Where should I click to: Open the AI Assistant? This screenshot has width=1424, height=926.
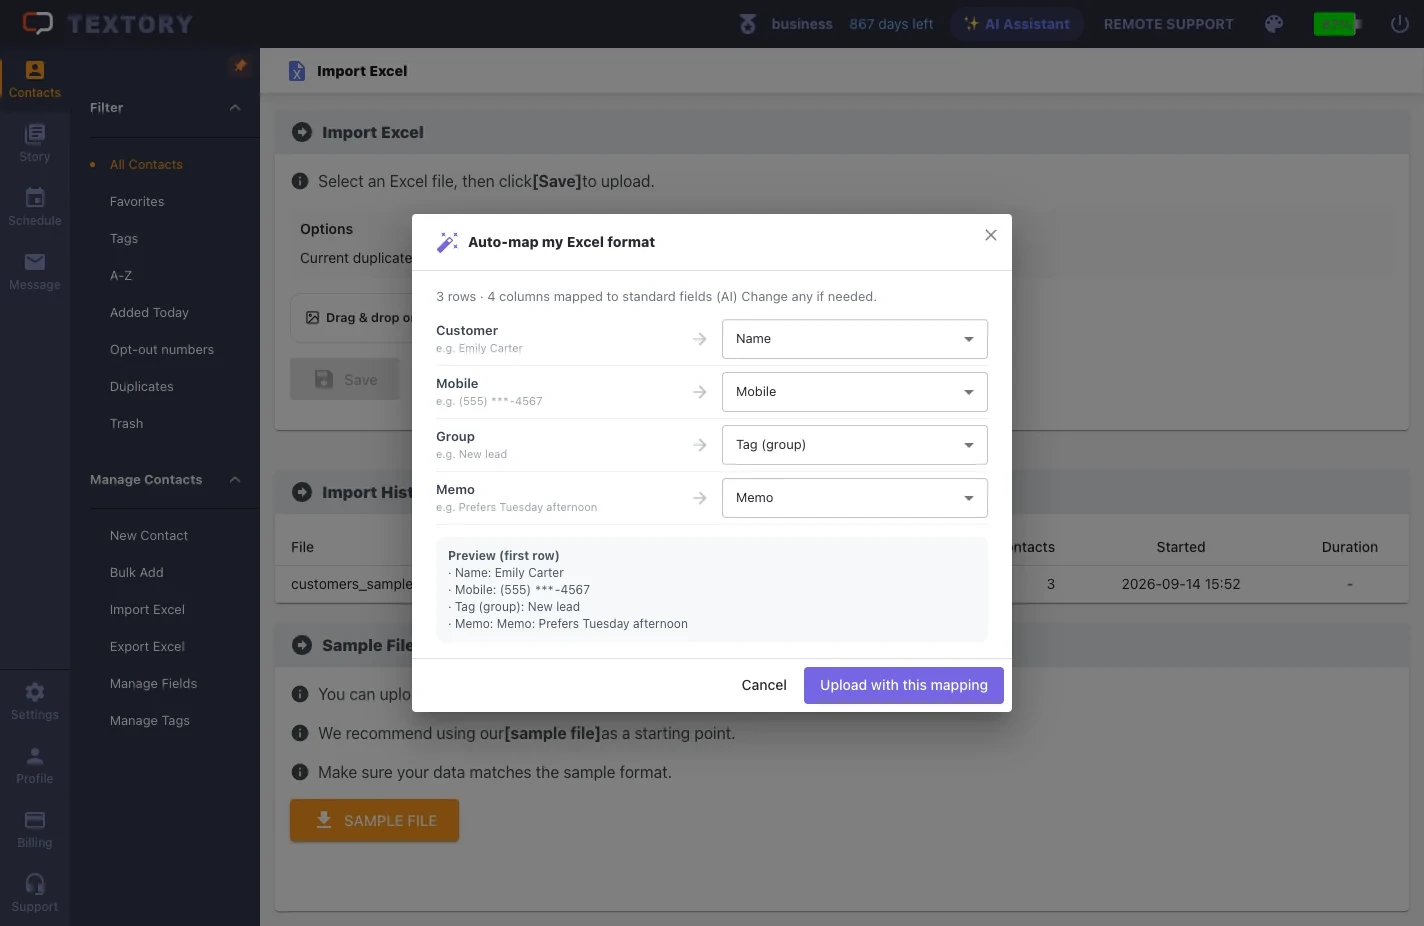1017,24
